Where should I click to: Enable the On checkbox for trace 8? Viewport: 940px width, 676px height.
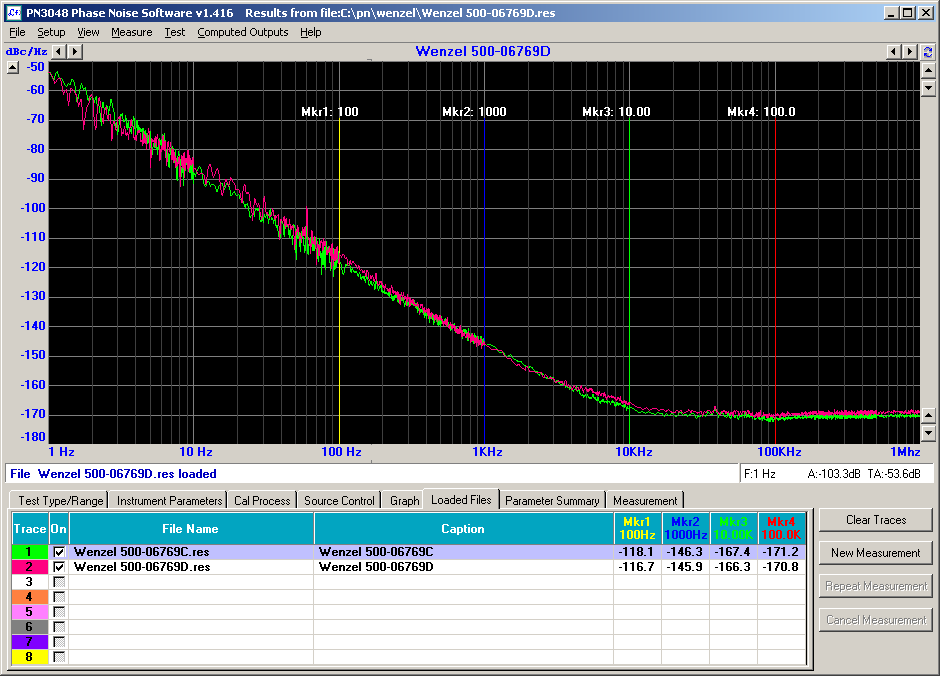point(59,657)
